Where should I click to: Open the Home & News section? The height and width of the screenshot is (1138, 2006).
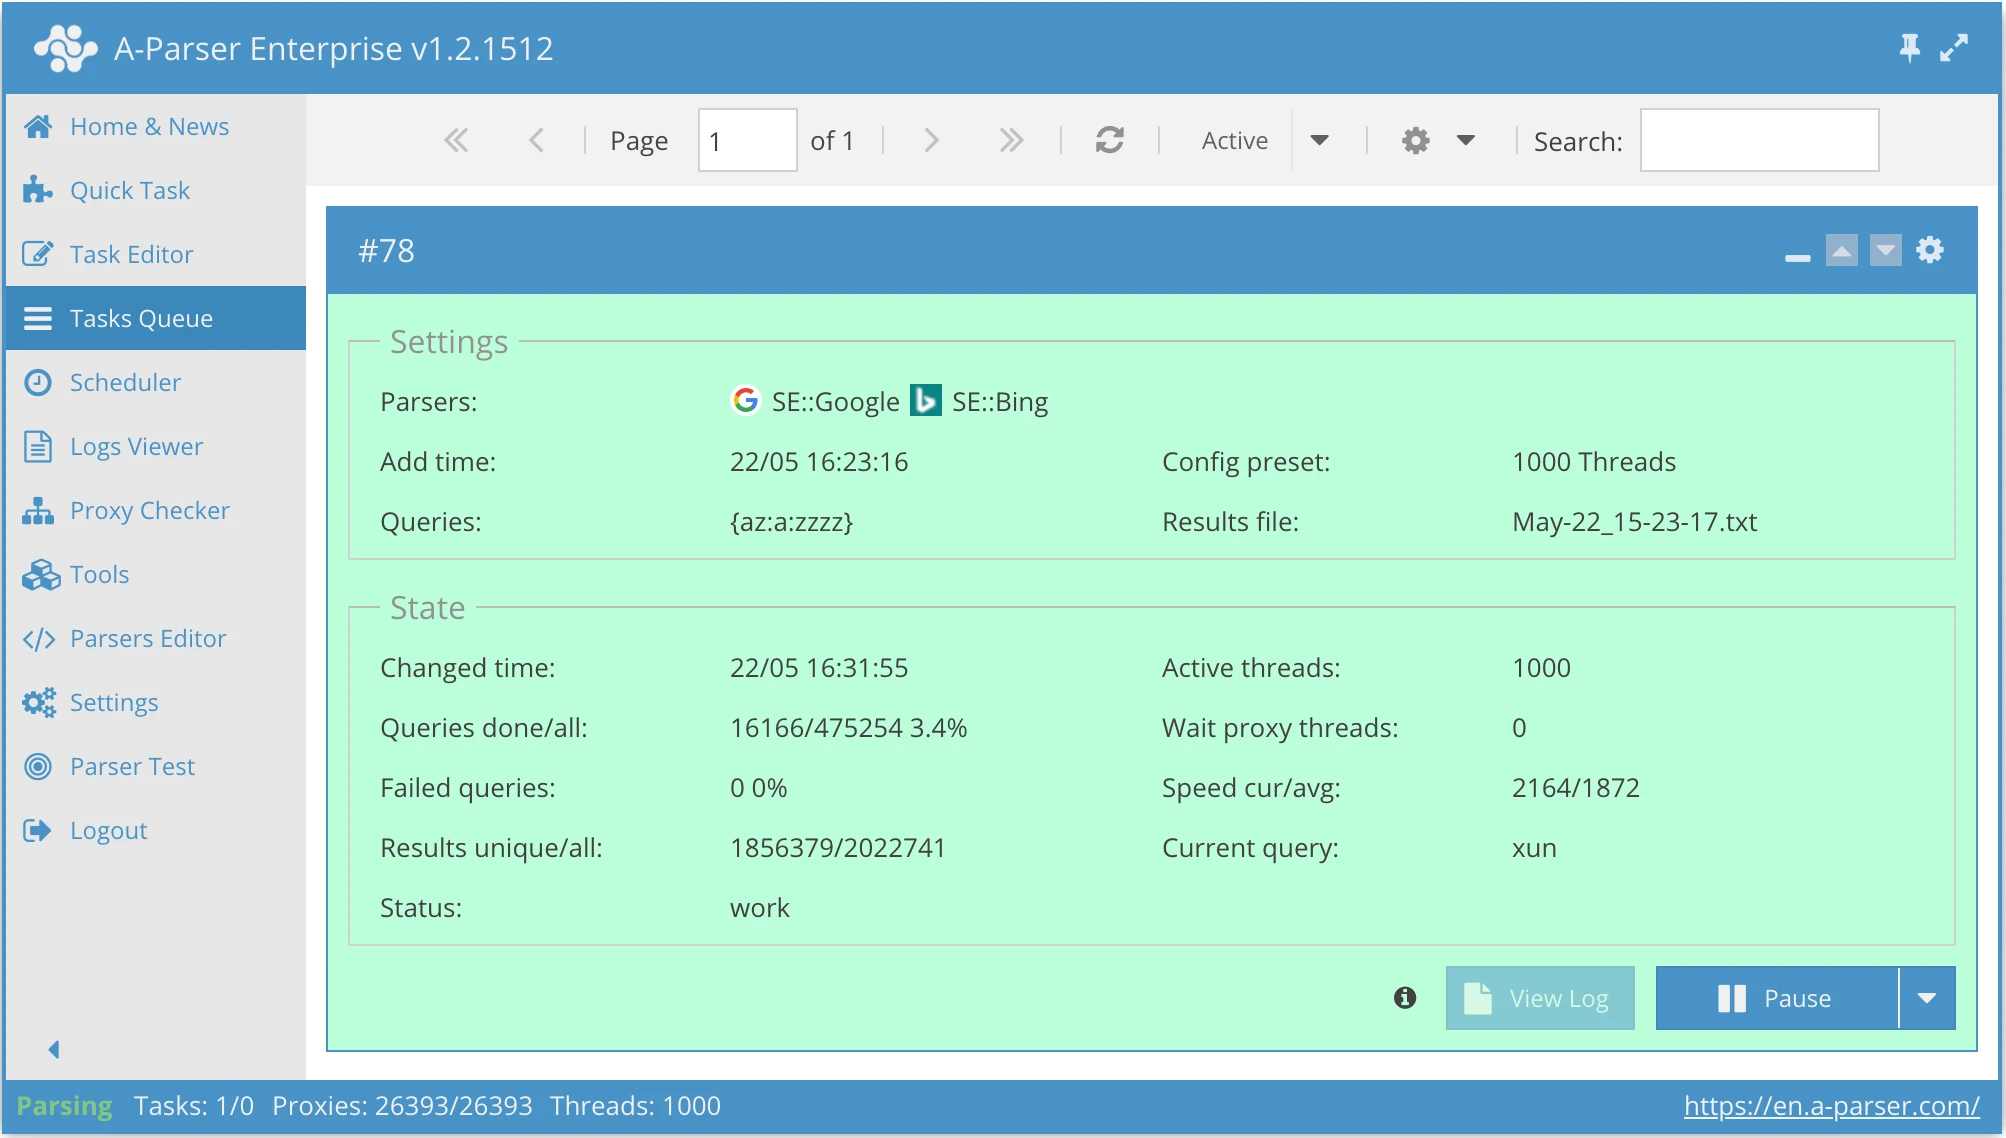pos(148,126)
